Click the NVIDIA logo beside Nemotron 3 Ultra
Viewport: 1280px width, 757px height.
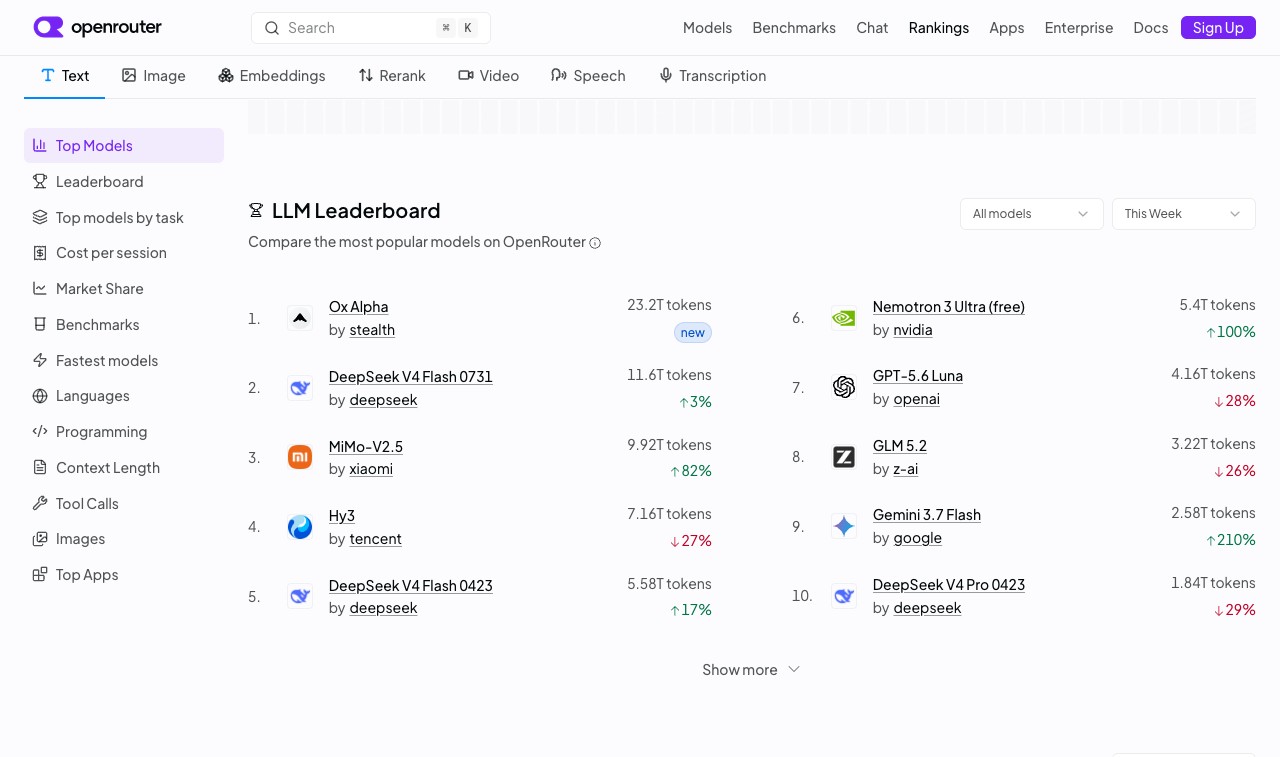pos(844,318)
